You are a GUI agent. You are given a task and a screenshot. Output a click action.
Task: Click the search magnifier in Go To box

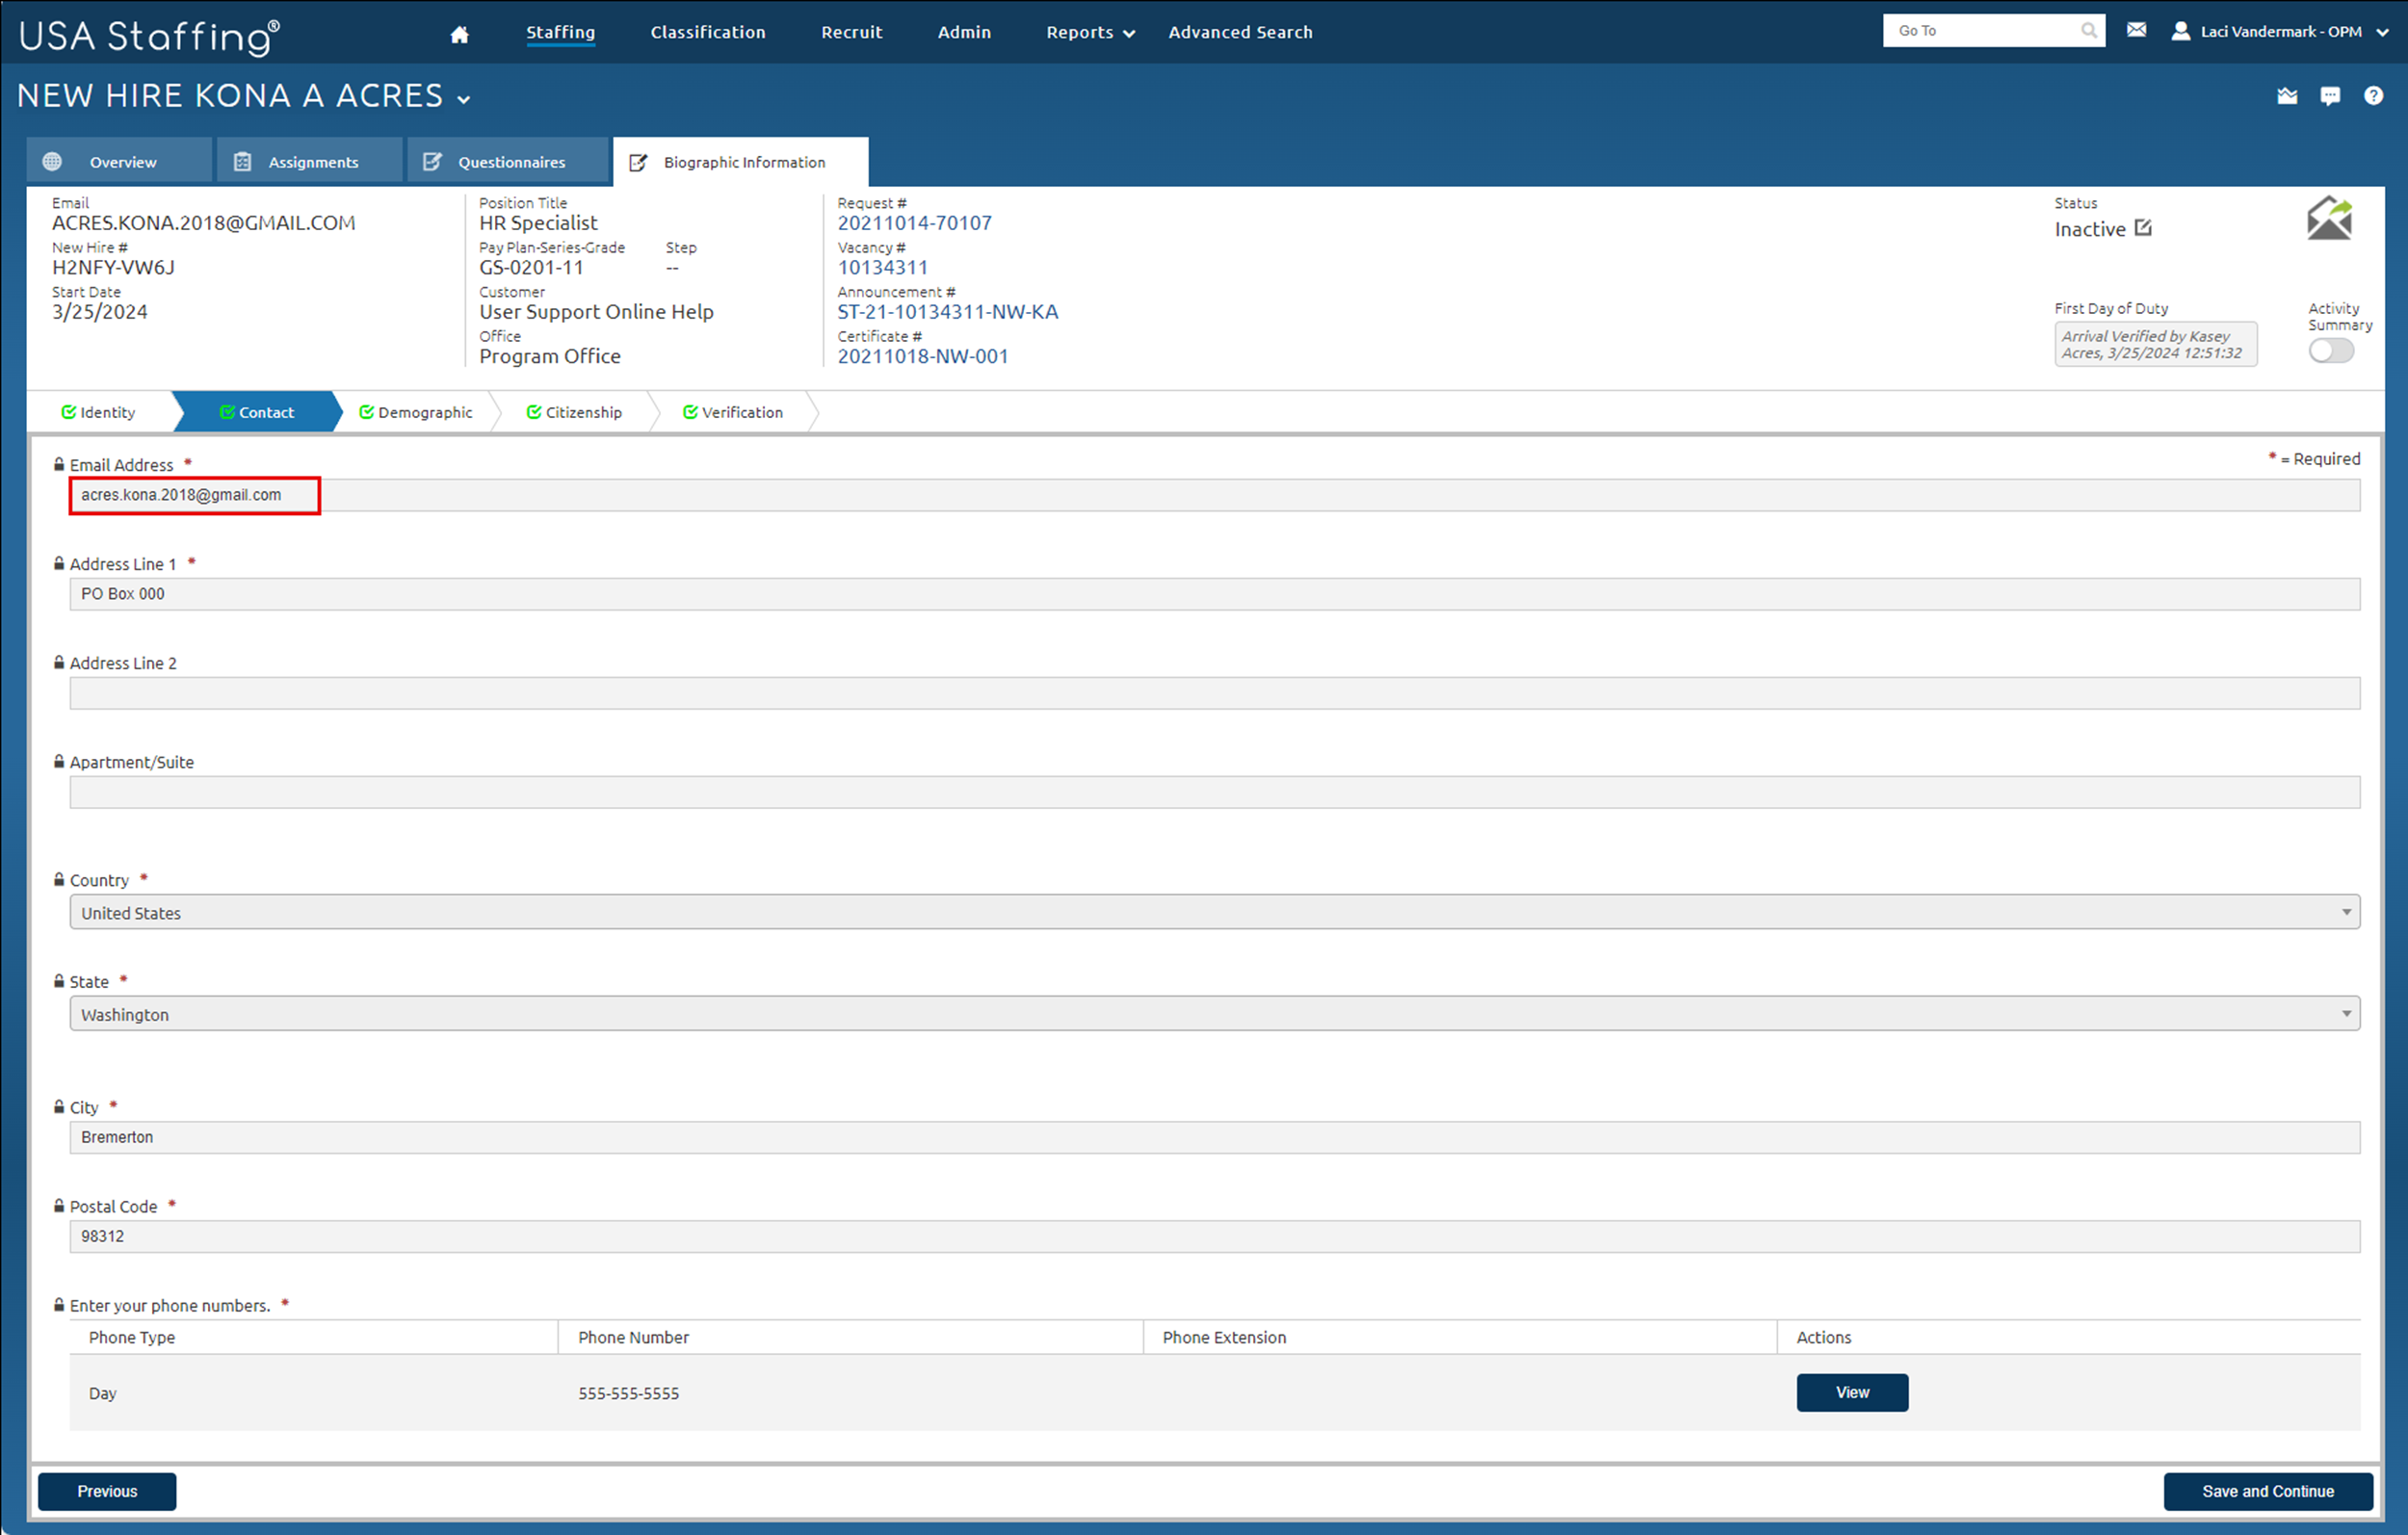tap(2088, 31)
